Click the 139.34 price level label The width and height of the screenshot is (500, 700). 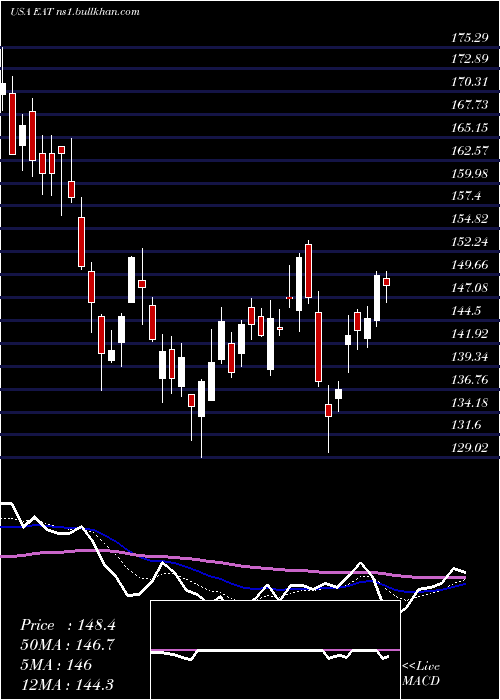(470, 357)
